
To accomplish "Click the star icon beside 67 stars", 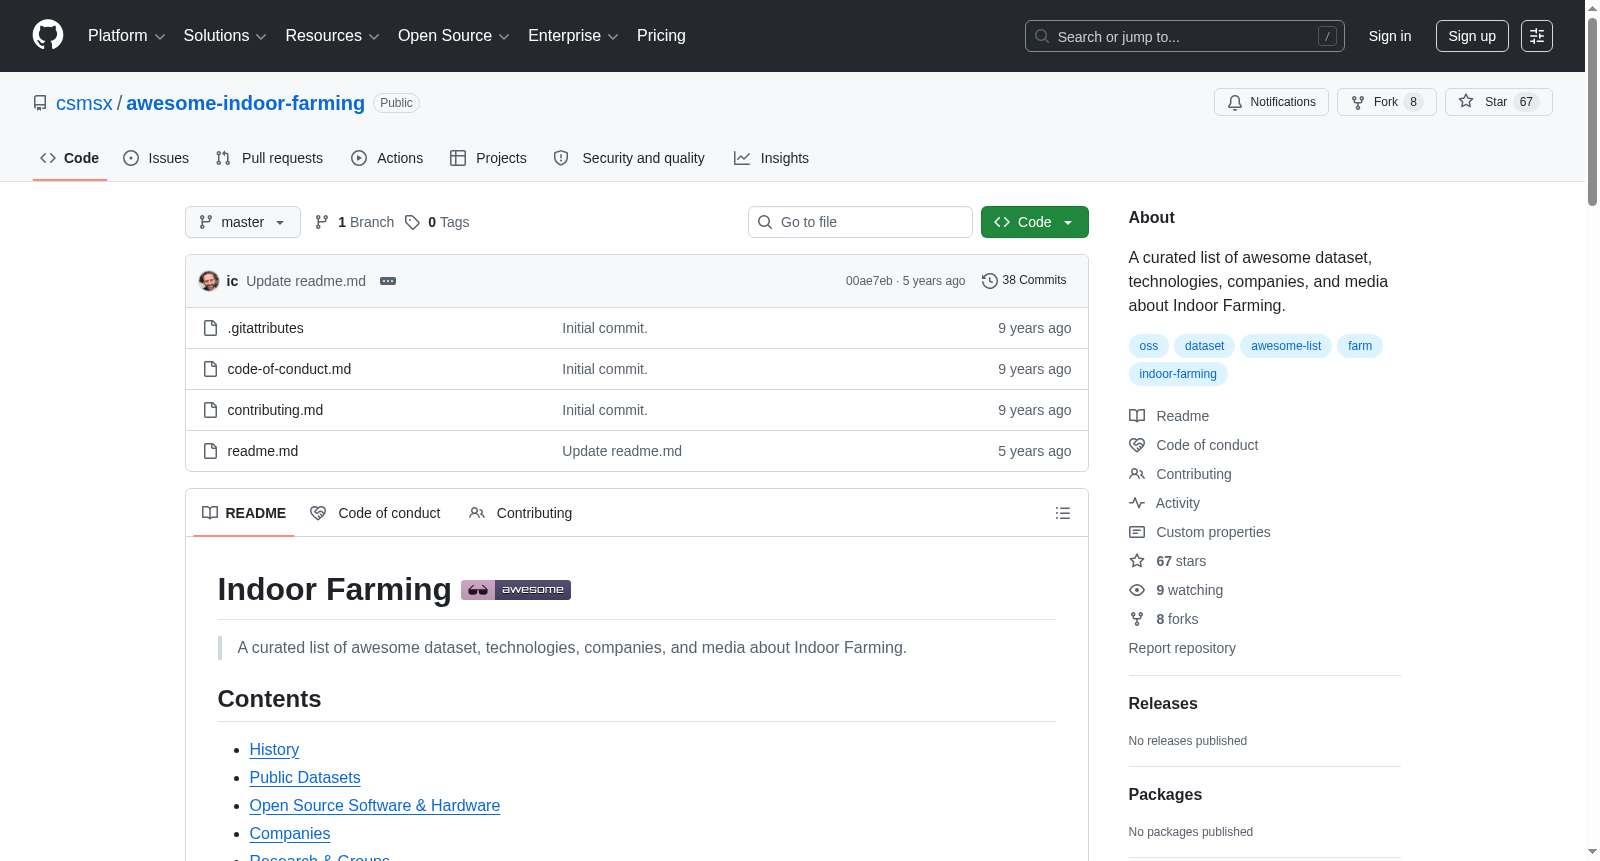I will tap(1137, 561).
